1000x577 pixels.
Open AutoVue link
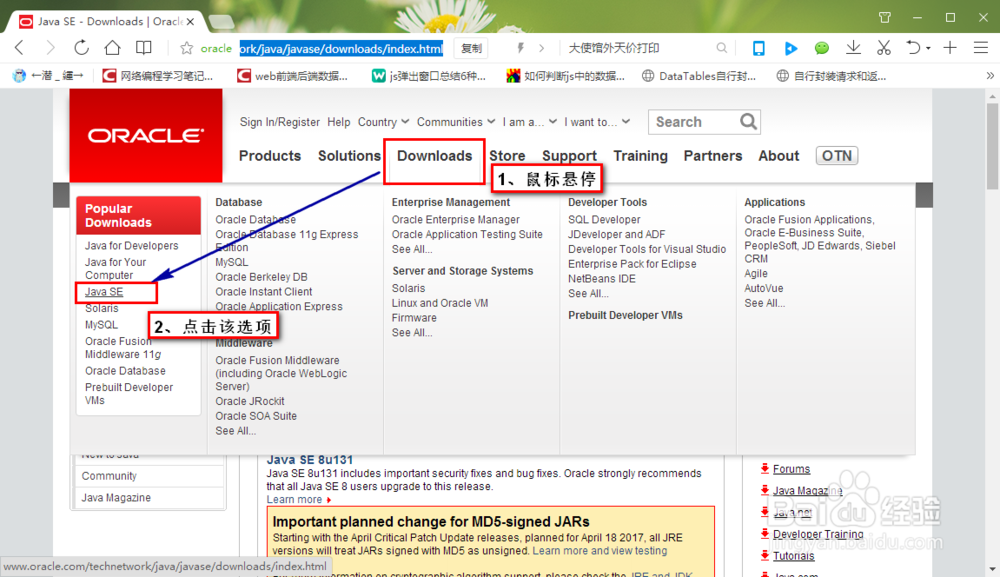pos(763,288)
